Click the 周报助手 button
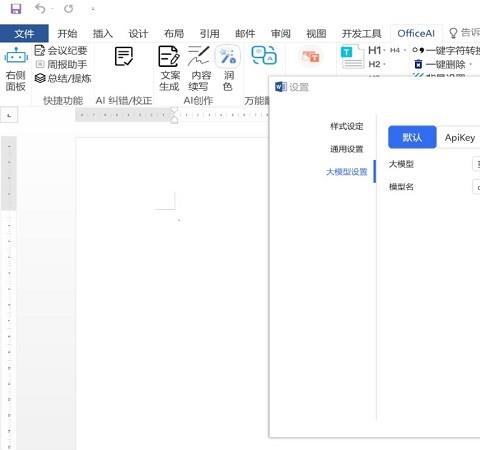The image size is (480, 450). [61, 64]
